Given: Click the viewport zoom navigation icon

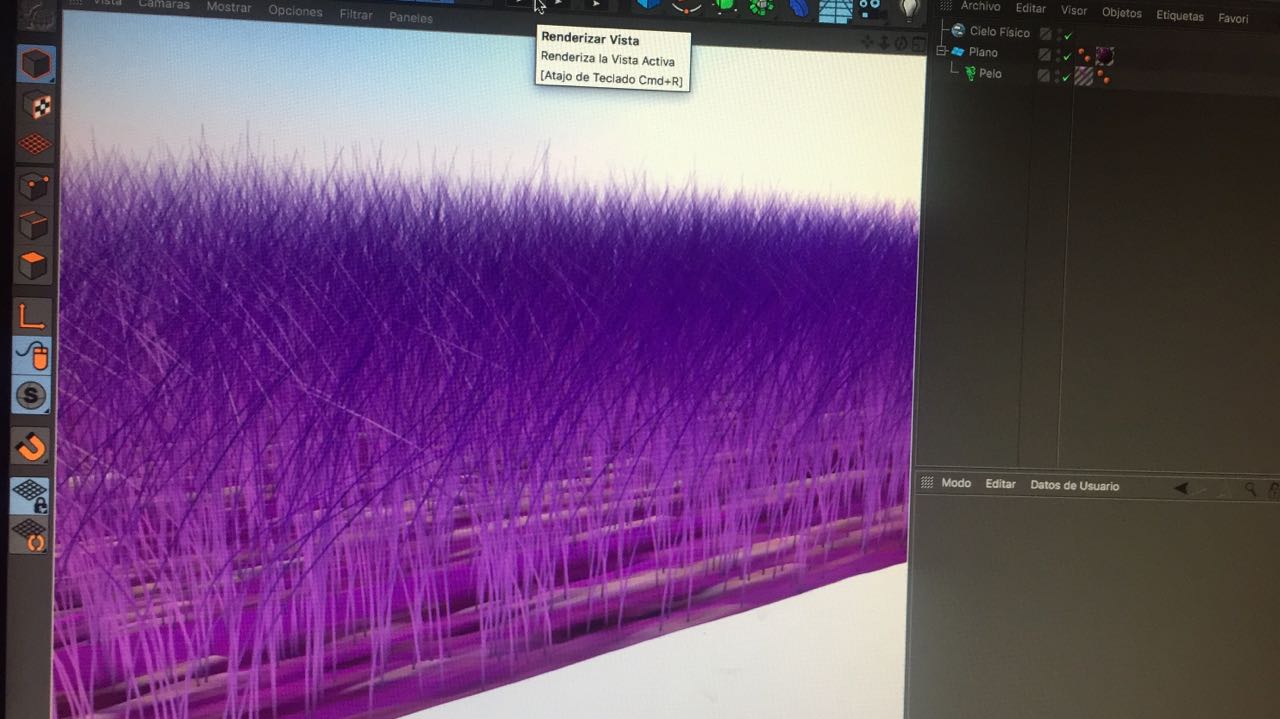Looking at the screenshot, I should point(884,42).
